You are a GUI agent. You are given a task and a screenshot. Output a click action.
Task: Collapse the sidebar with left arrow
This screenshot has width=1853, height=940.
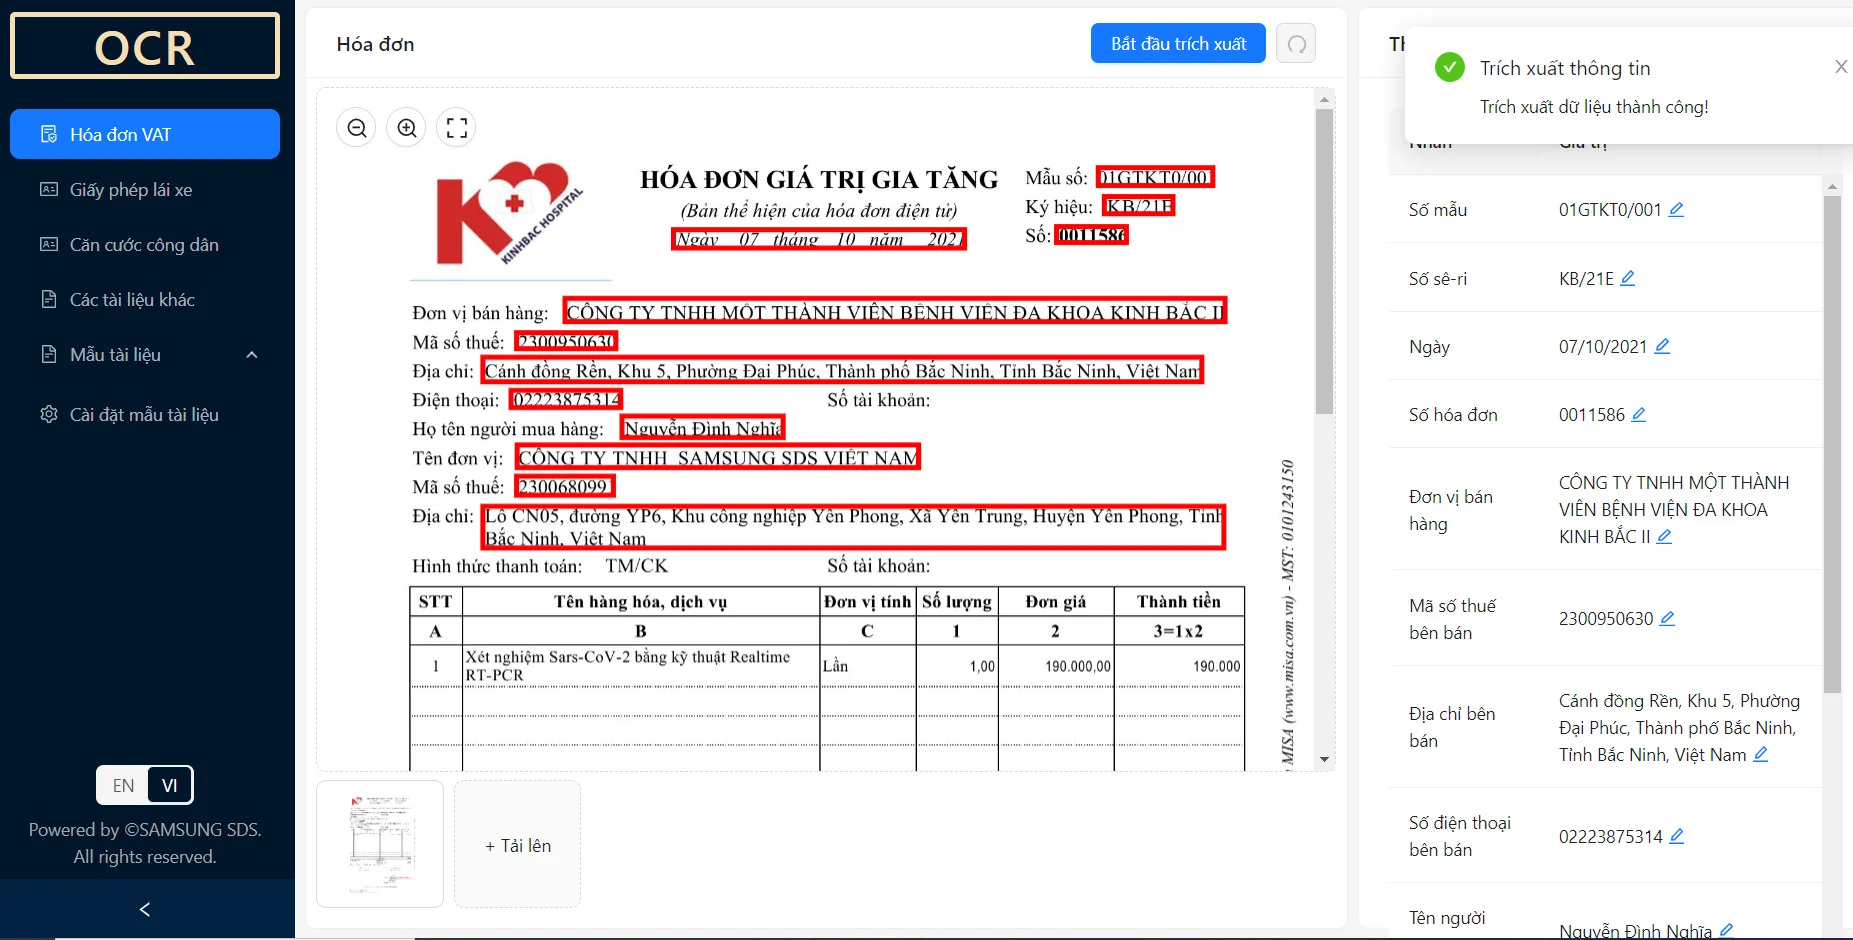(x=145, y=909)
